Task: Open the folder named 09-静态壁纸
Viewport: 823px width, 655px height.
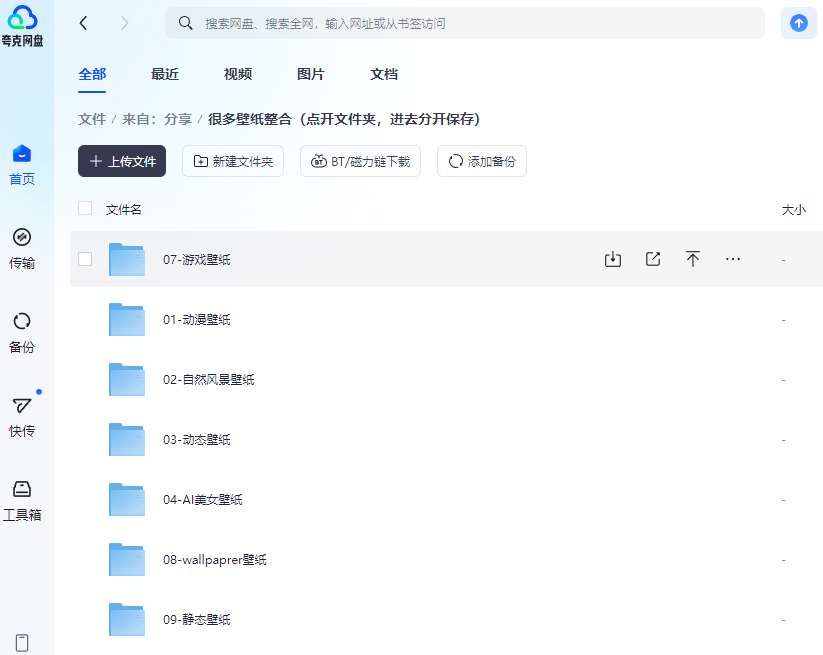Action: [x=197, y=620]
